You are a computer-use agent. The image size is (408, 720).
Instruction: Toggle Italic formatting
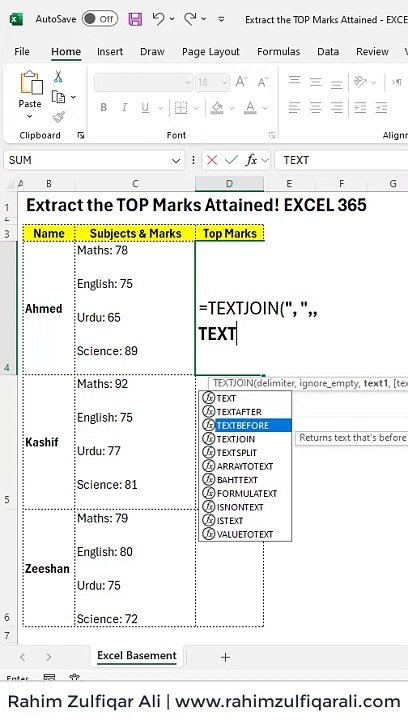pos(124,107)
